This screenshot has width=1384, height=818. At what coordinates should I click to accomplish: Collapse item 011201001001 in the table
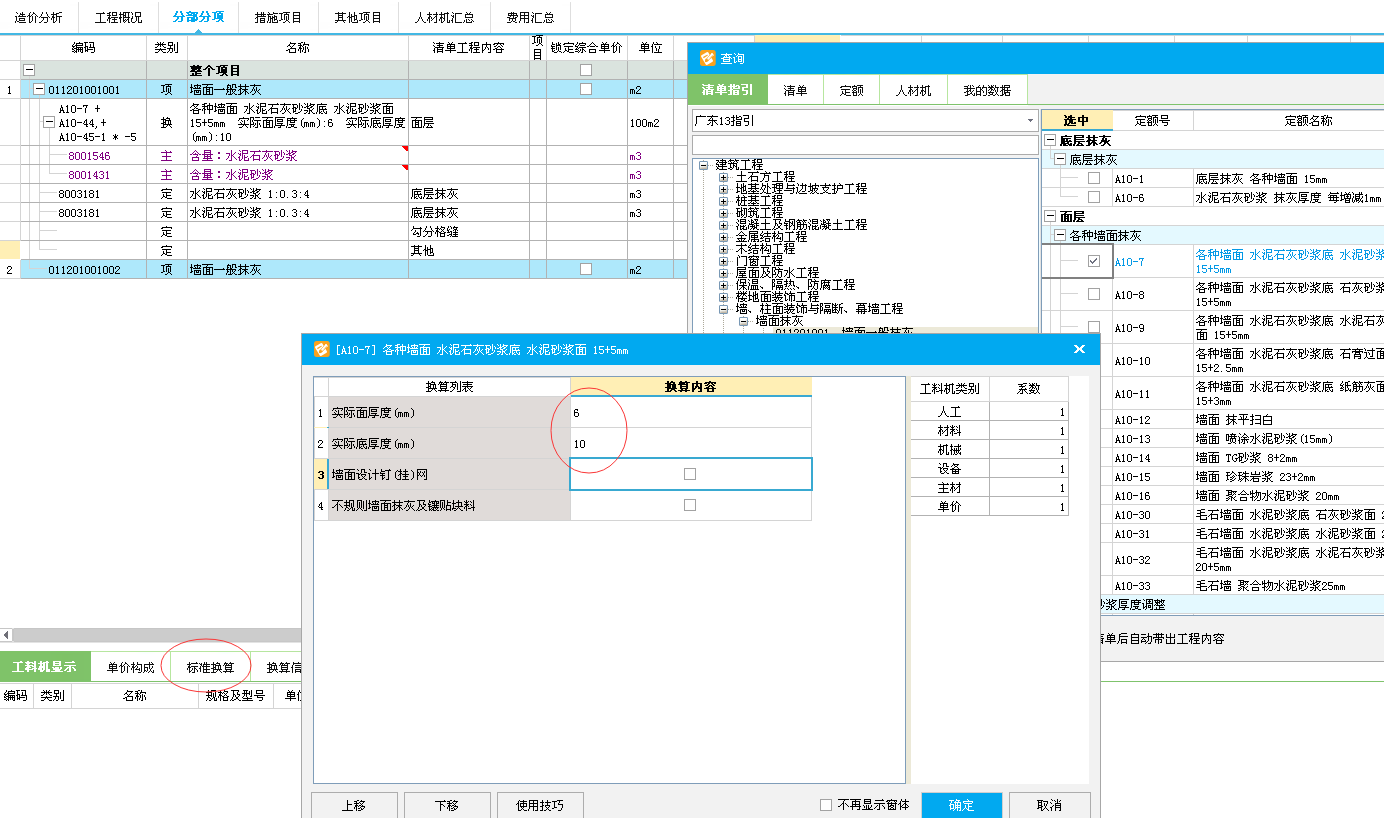point(39,89)
